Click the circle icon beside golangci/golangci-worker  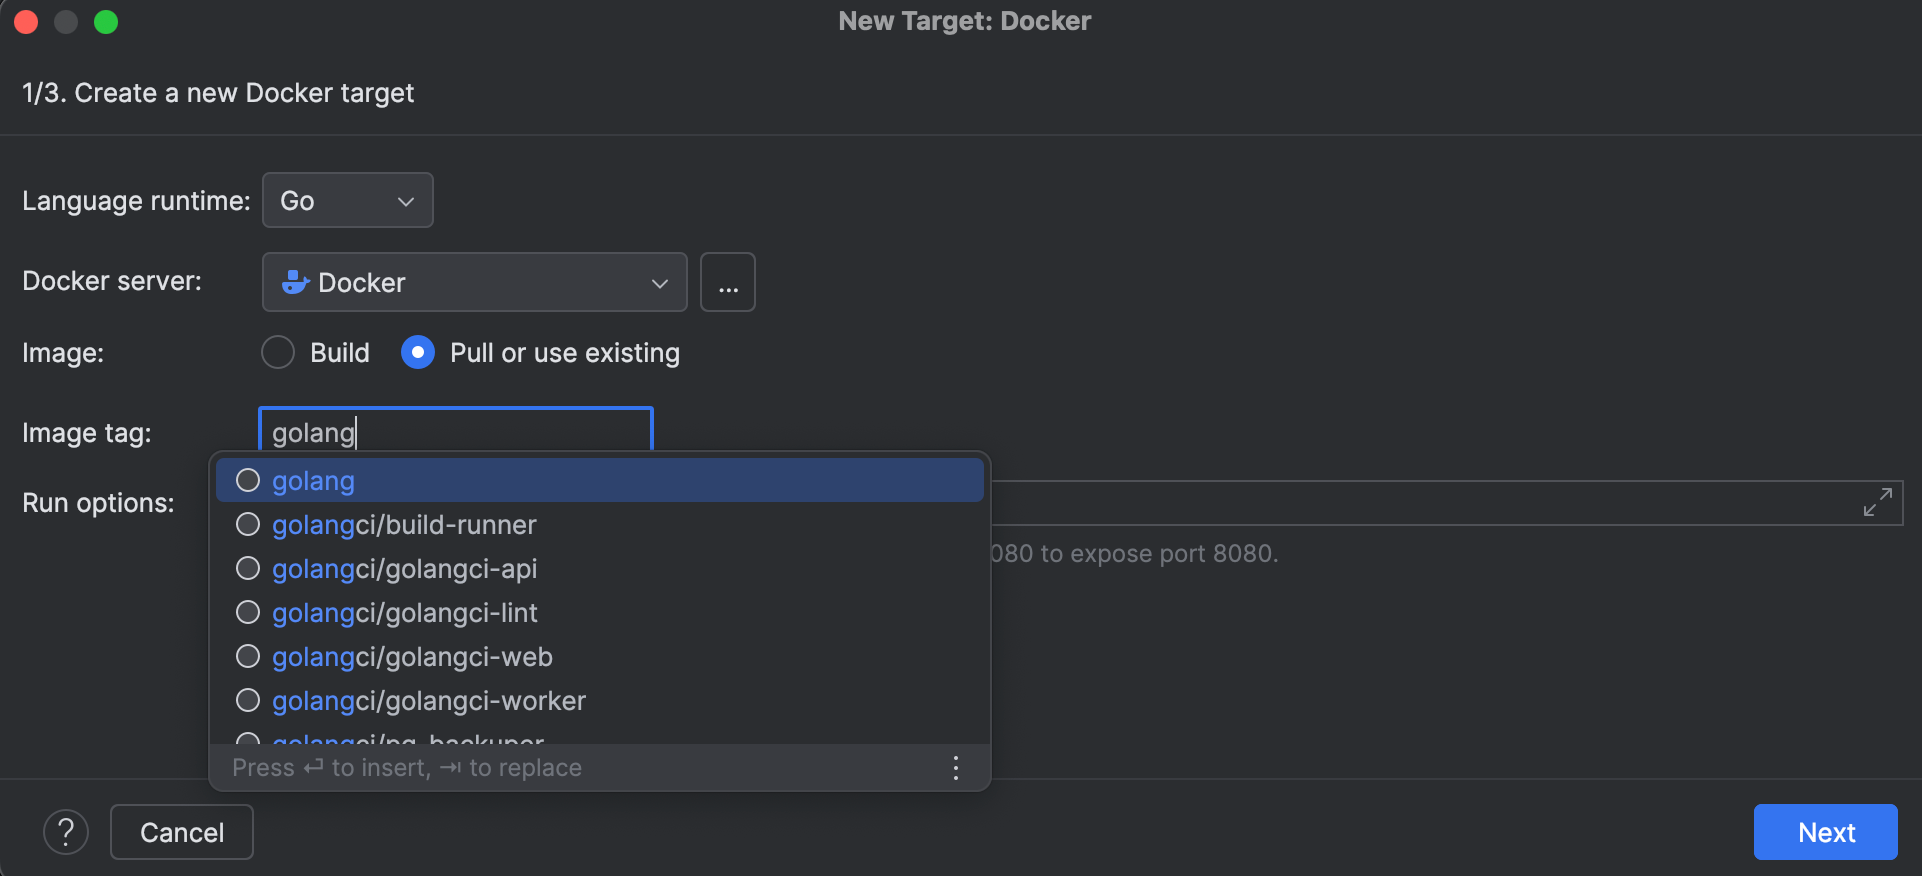pyautogui.click(x=248, y=701)
